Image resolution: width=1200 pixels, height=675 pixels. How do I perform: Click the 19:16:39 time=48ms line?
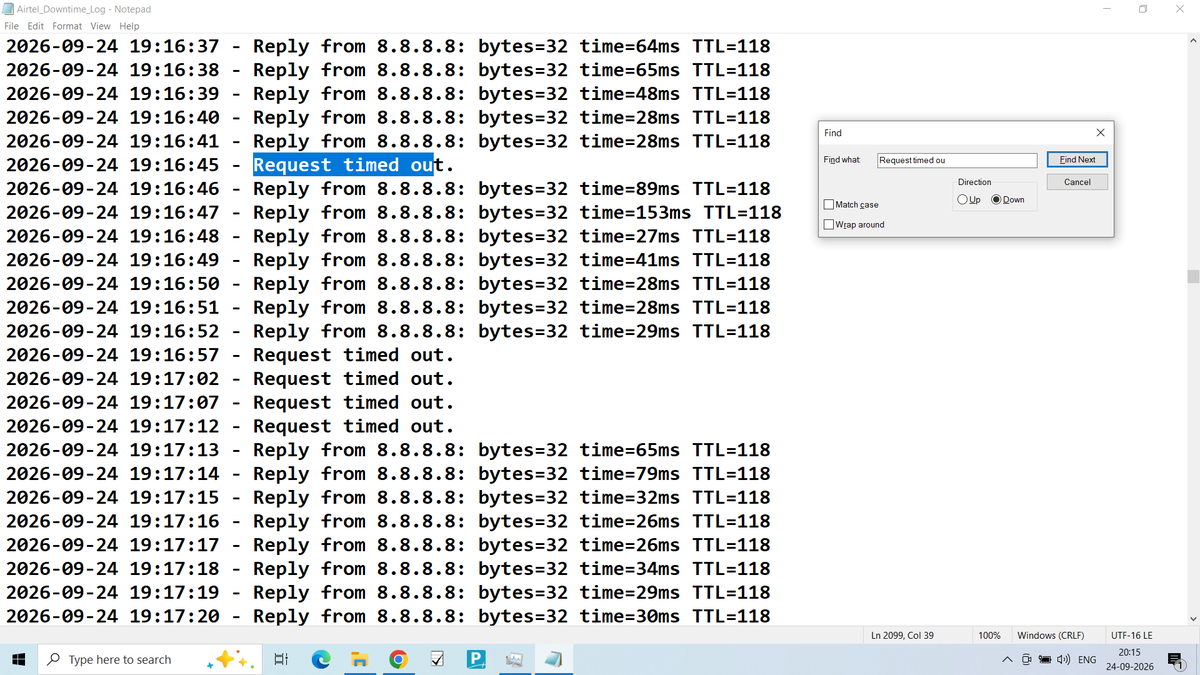point(388,94)
